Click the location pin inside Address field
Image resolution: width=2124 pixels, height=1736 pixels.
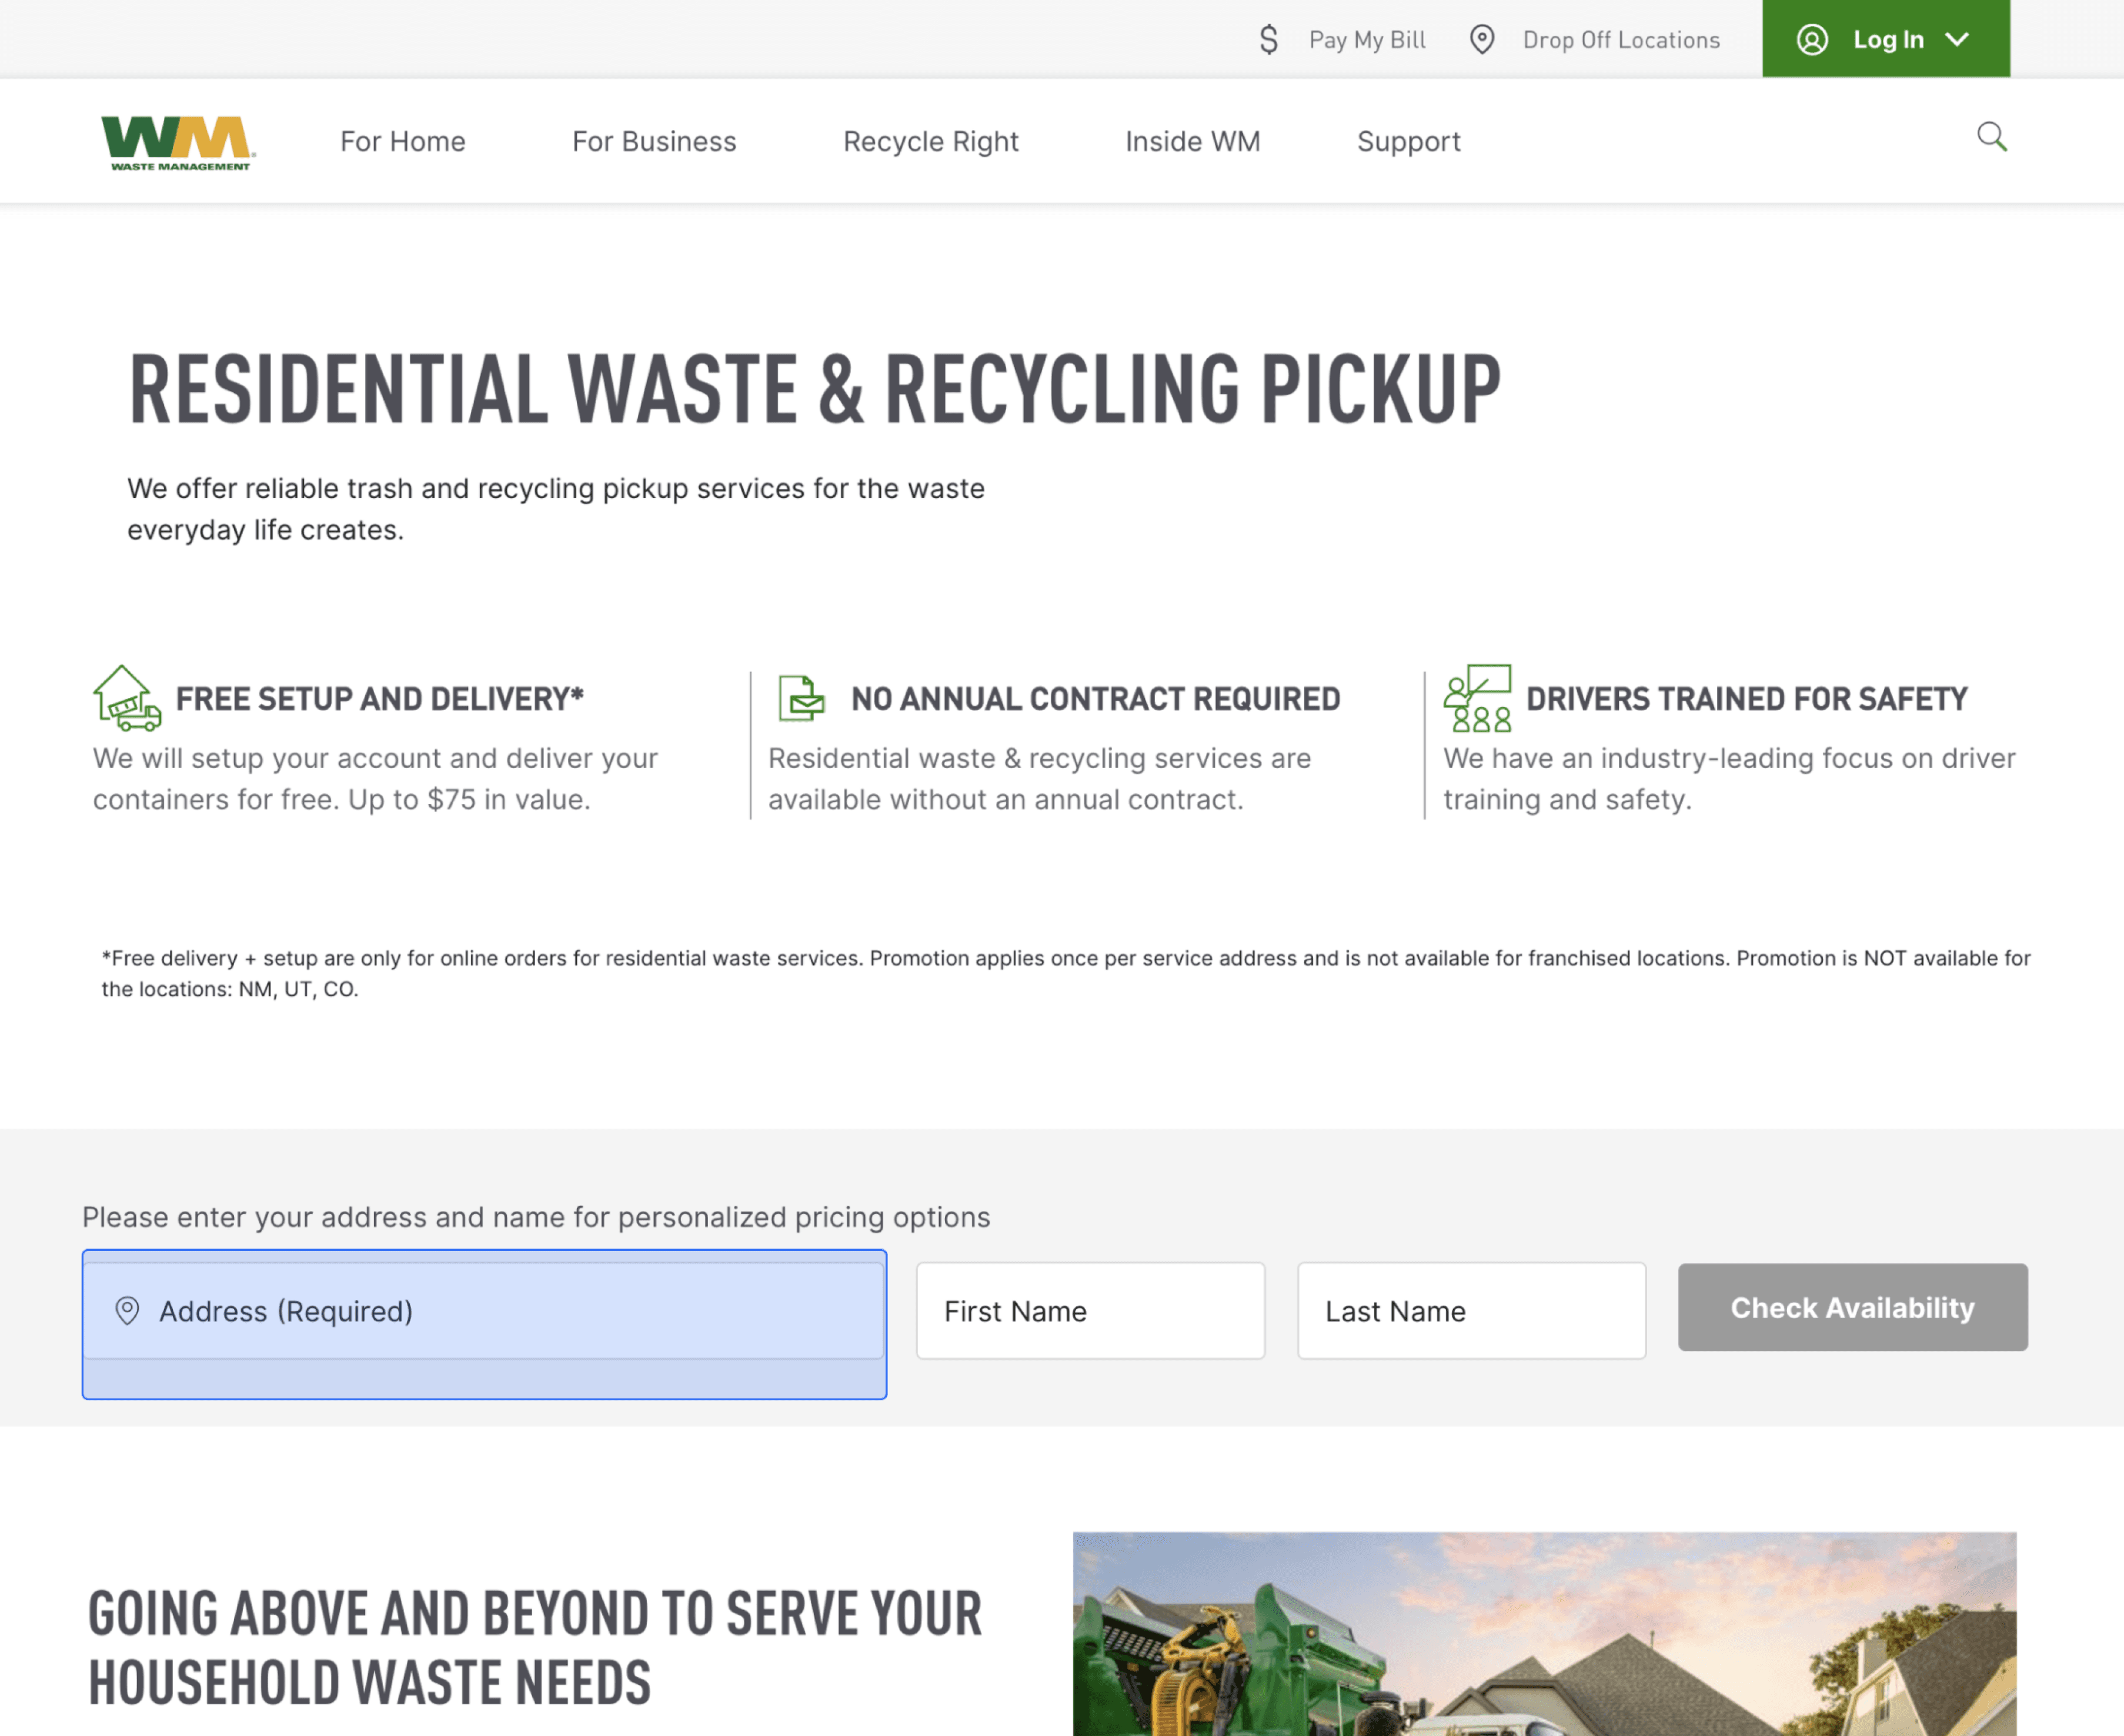tap(127, 1310)
